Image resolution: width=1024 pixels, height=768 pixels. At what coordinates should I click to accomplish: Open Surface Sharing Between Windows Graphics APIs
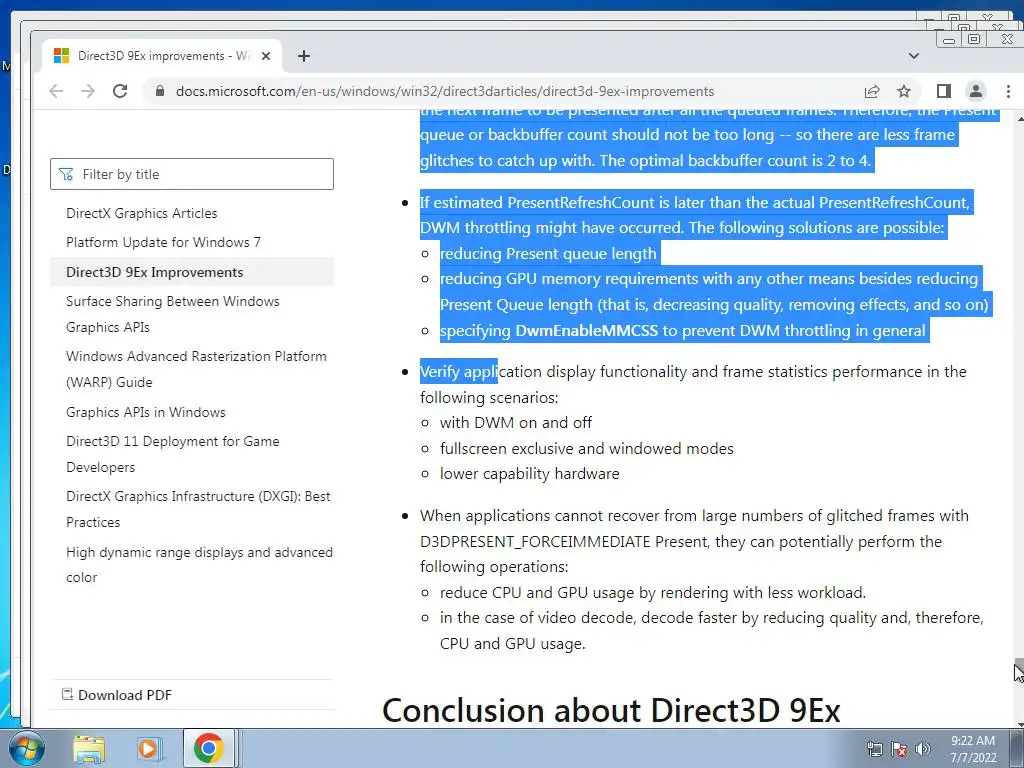(172, 314)
